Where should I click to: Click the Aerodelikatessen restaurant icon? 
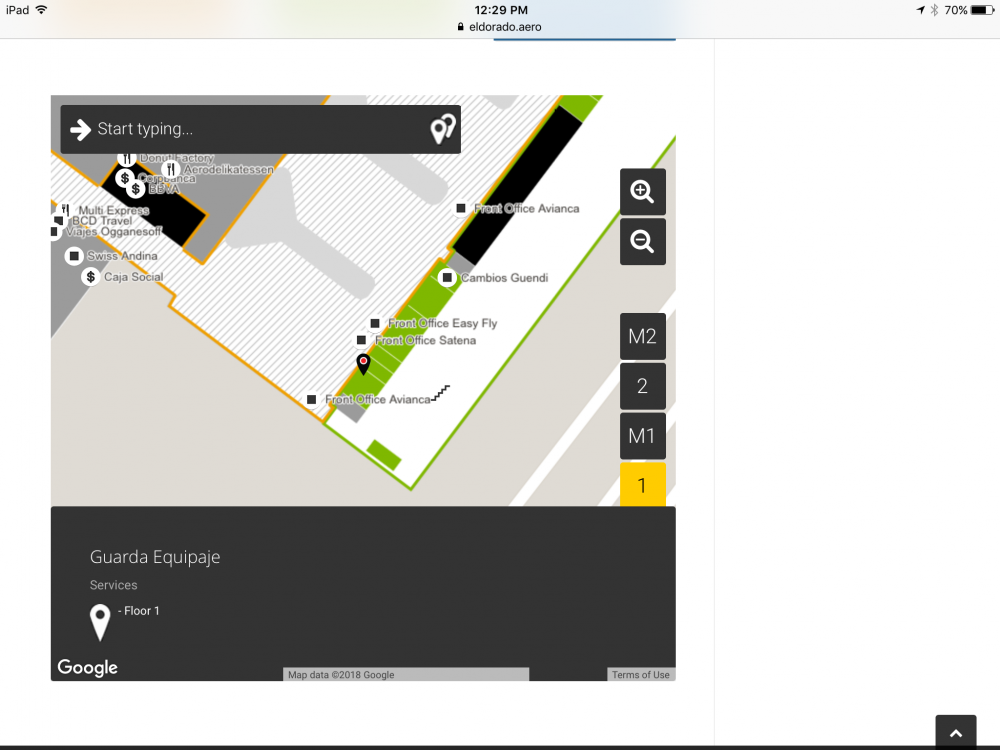[x=170, y=169]
